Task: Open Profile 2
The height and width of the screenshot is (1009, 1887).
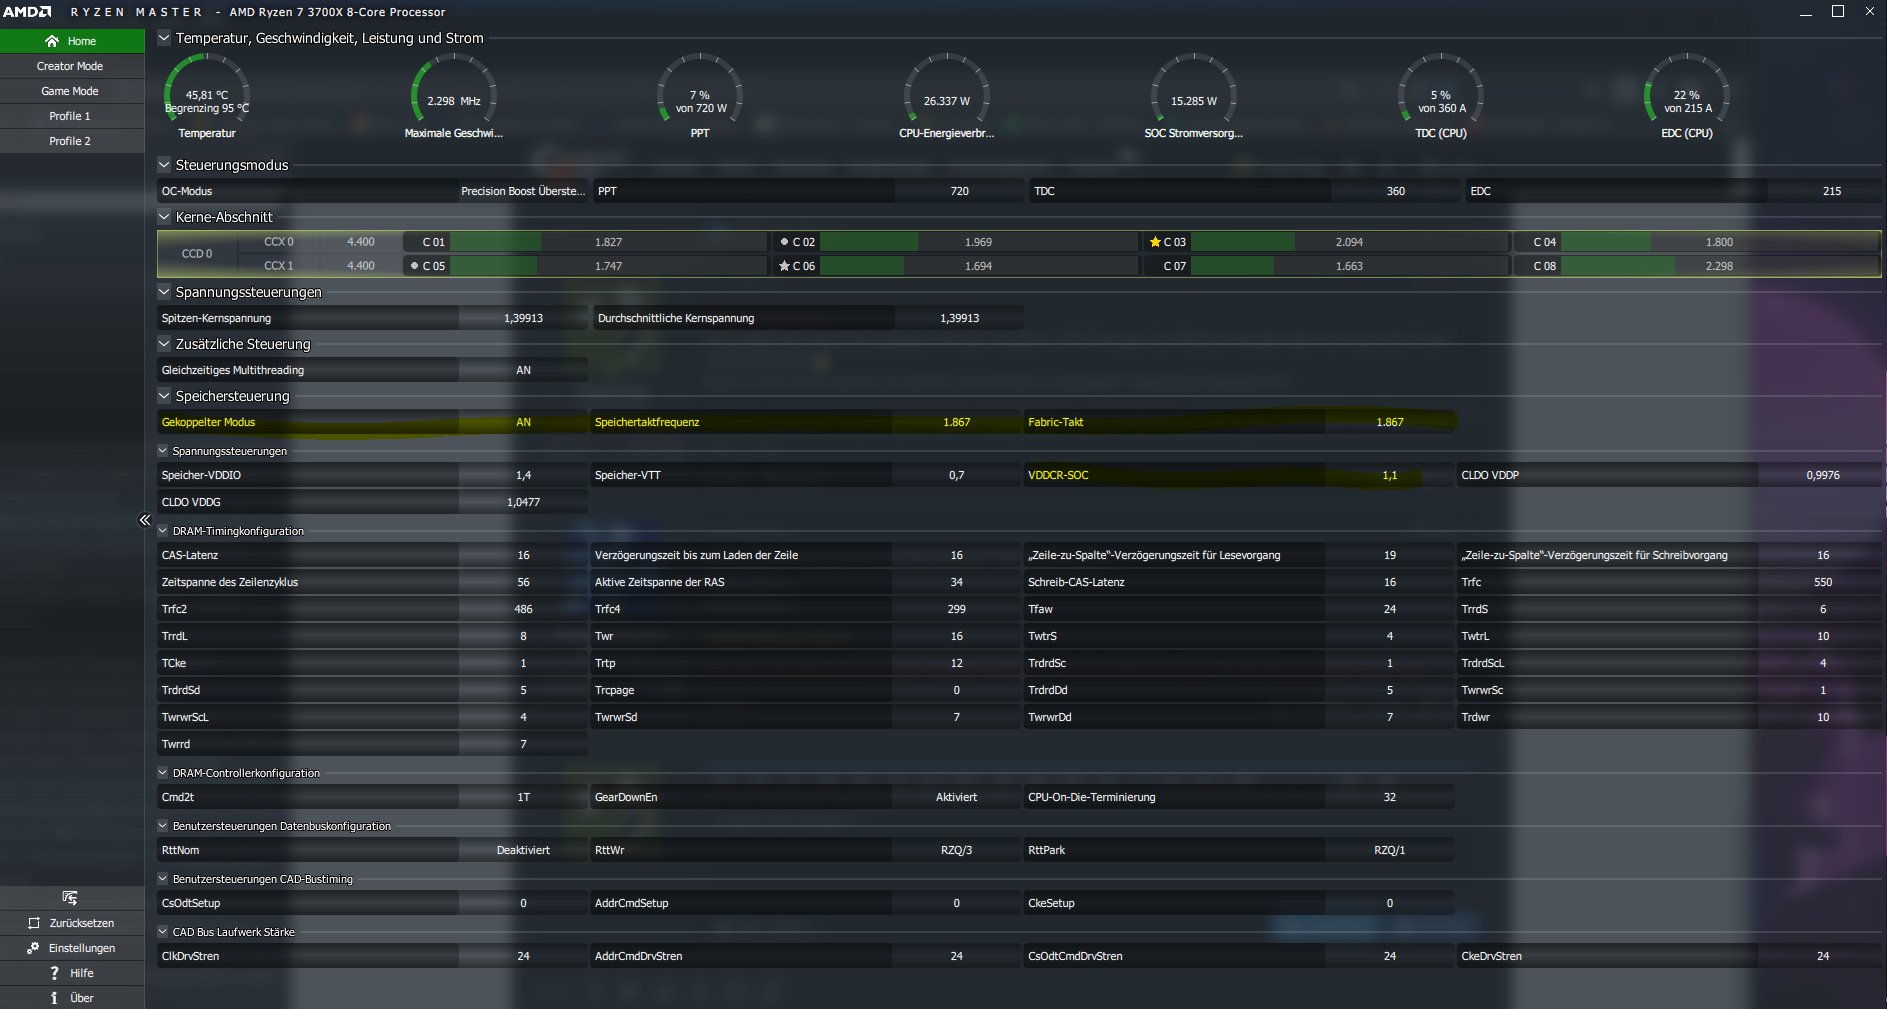Action: click(72, 141)
